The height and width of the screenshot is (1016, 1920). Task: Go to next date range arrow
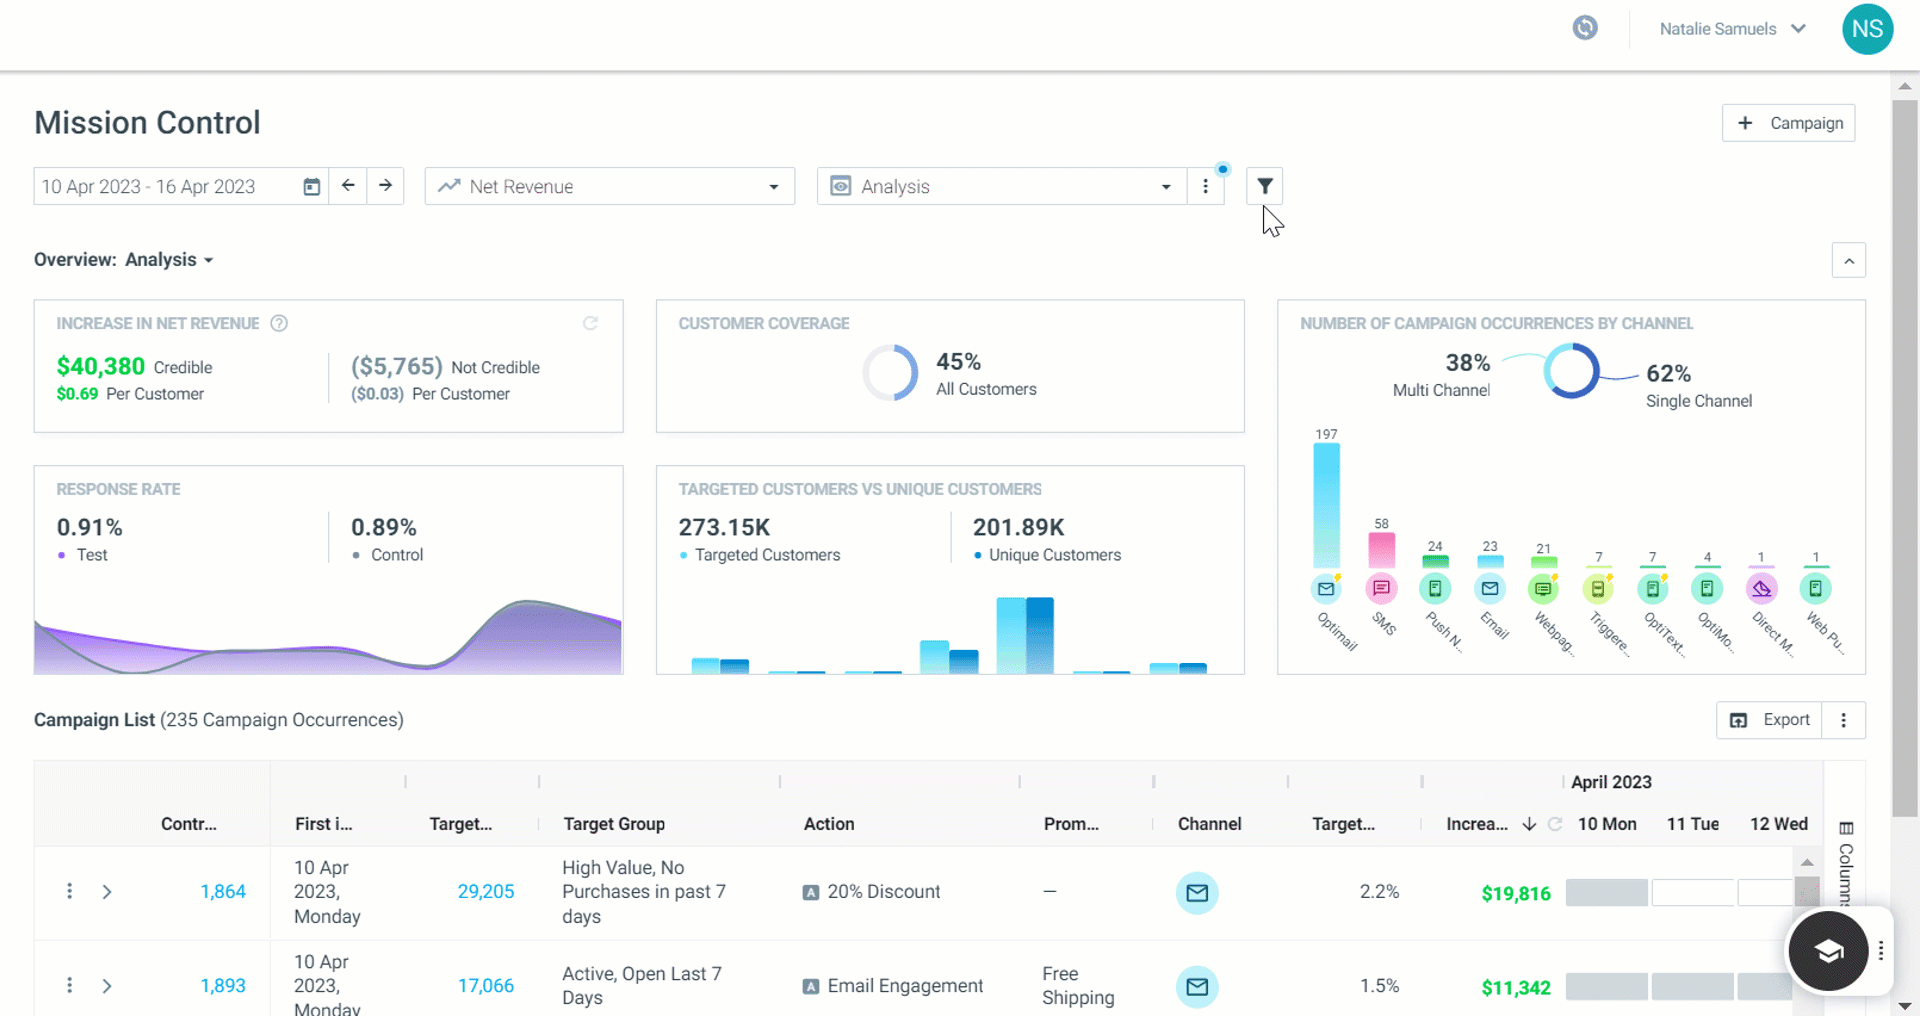point(385,186)
